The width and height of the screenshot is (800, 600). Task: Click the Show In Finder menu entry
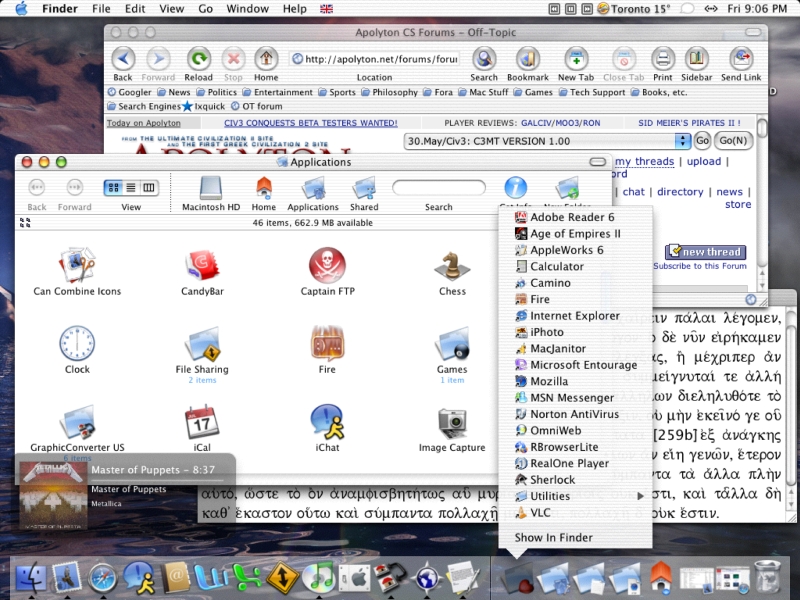(553, 537)
